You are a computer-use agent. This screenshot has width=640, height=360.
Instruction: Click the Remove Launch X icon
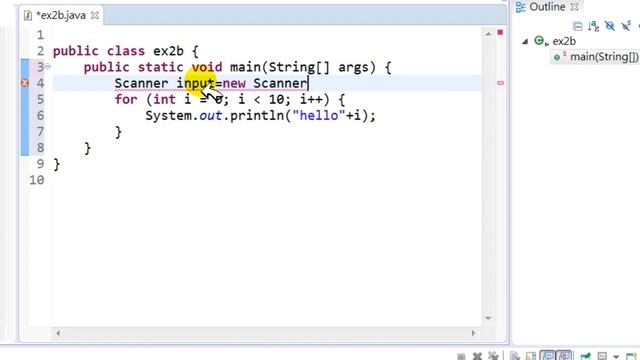coord(477,356)
